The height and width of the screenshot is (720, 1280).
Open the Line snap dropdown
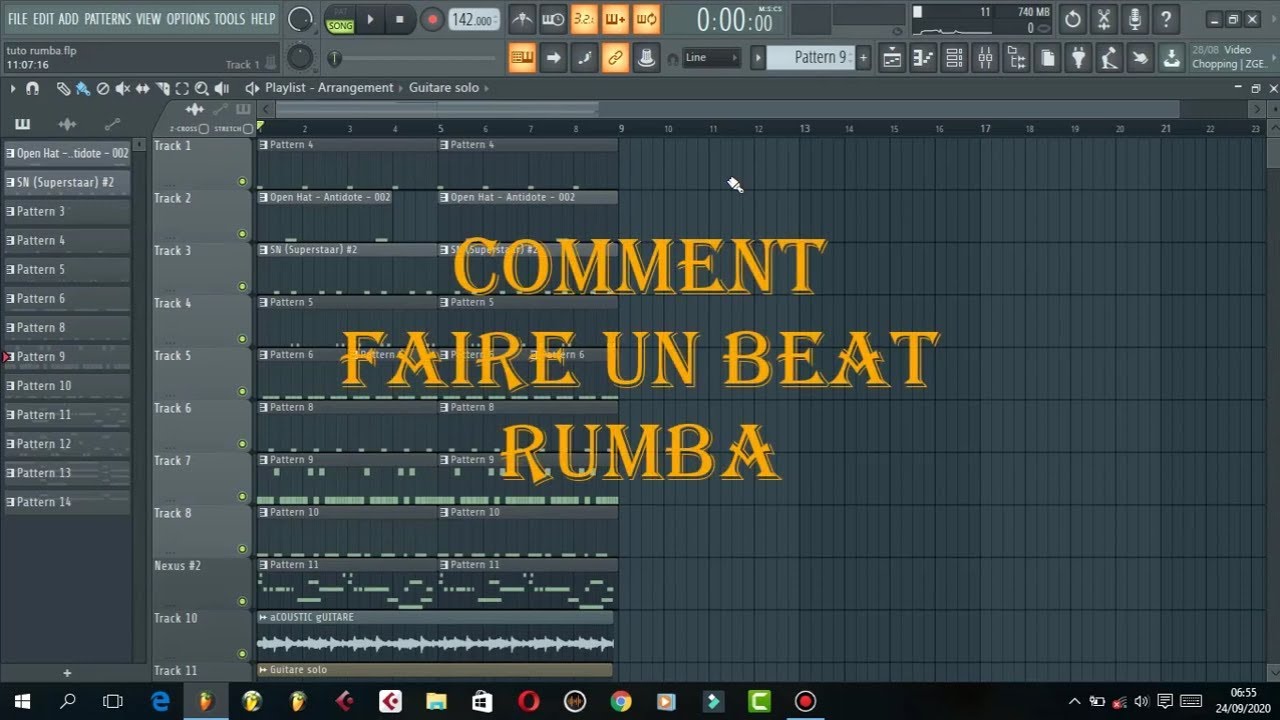tap(711, 58)
